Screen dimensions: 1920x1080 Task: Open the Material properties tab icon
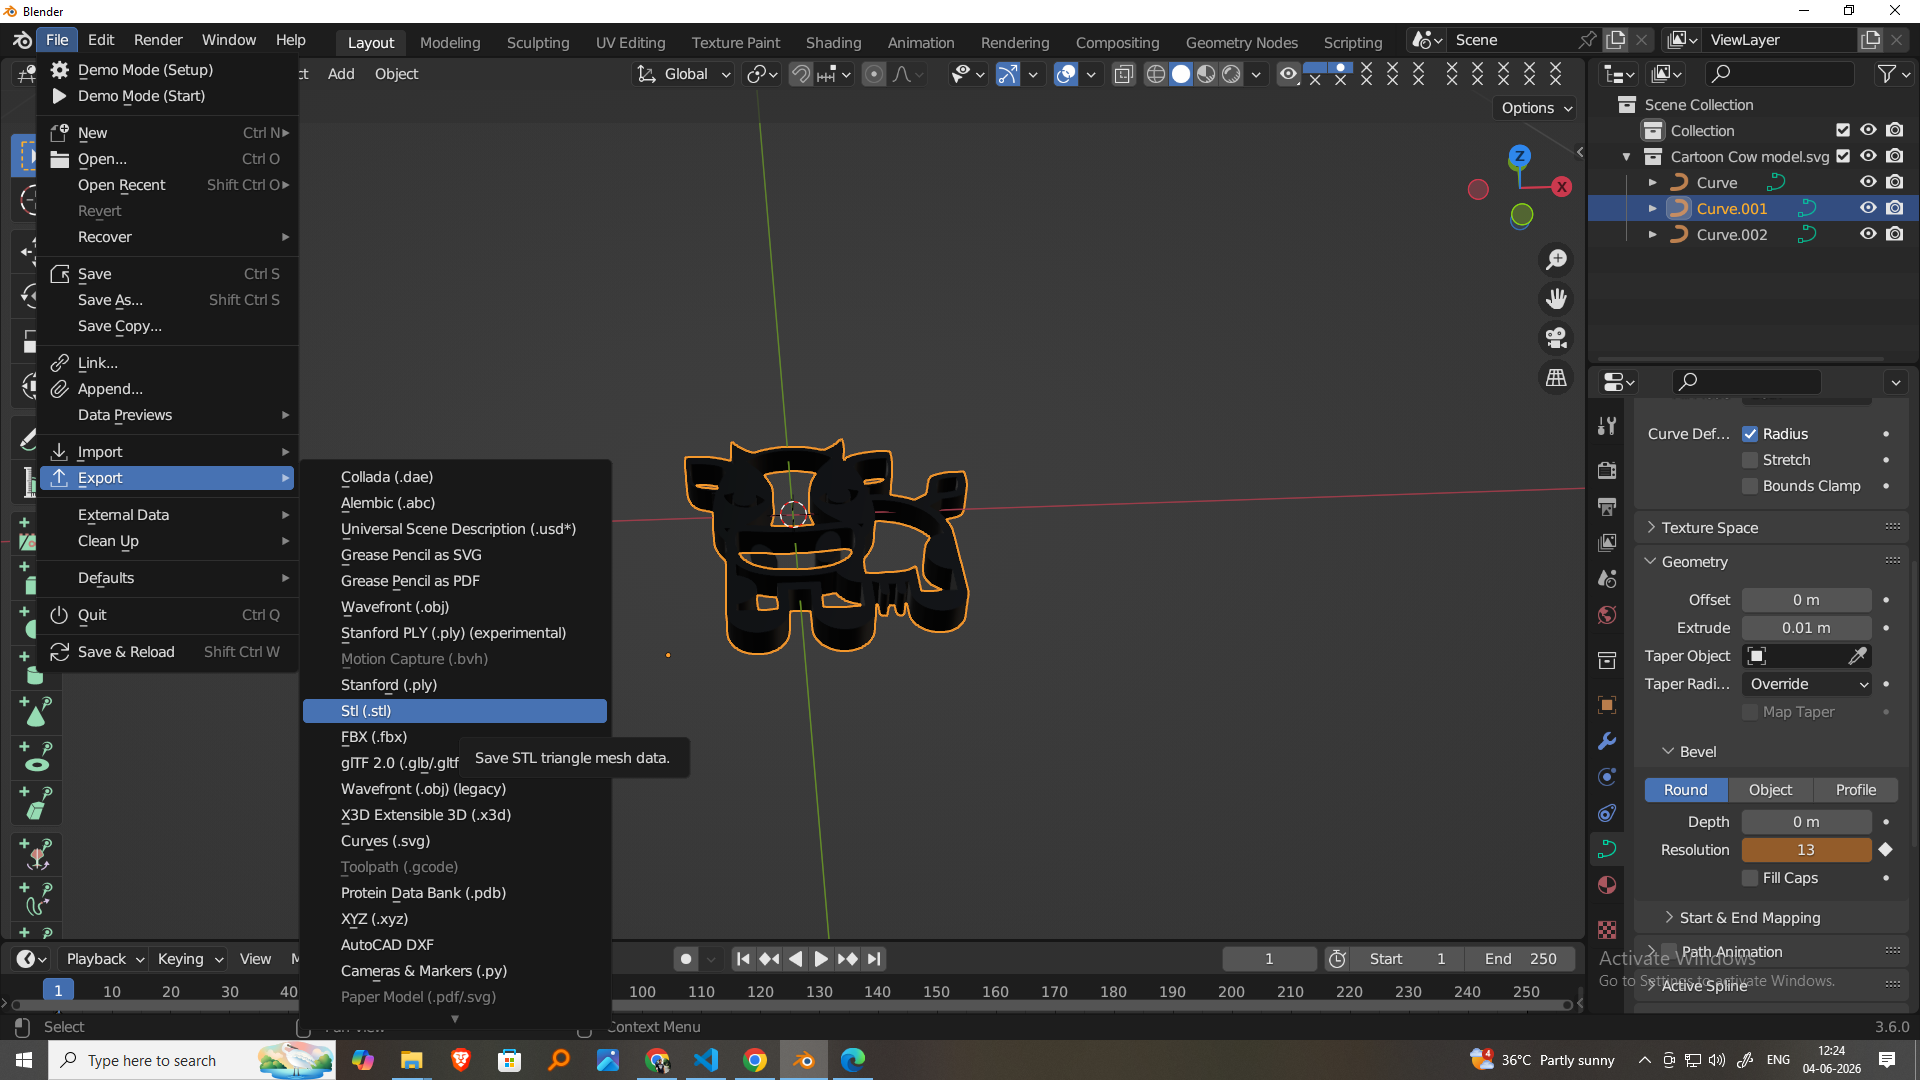1607,885
